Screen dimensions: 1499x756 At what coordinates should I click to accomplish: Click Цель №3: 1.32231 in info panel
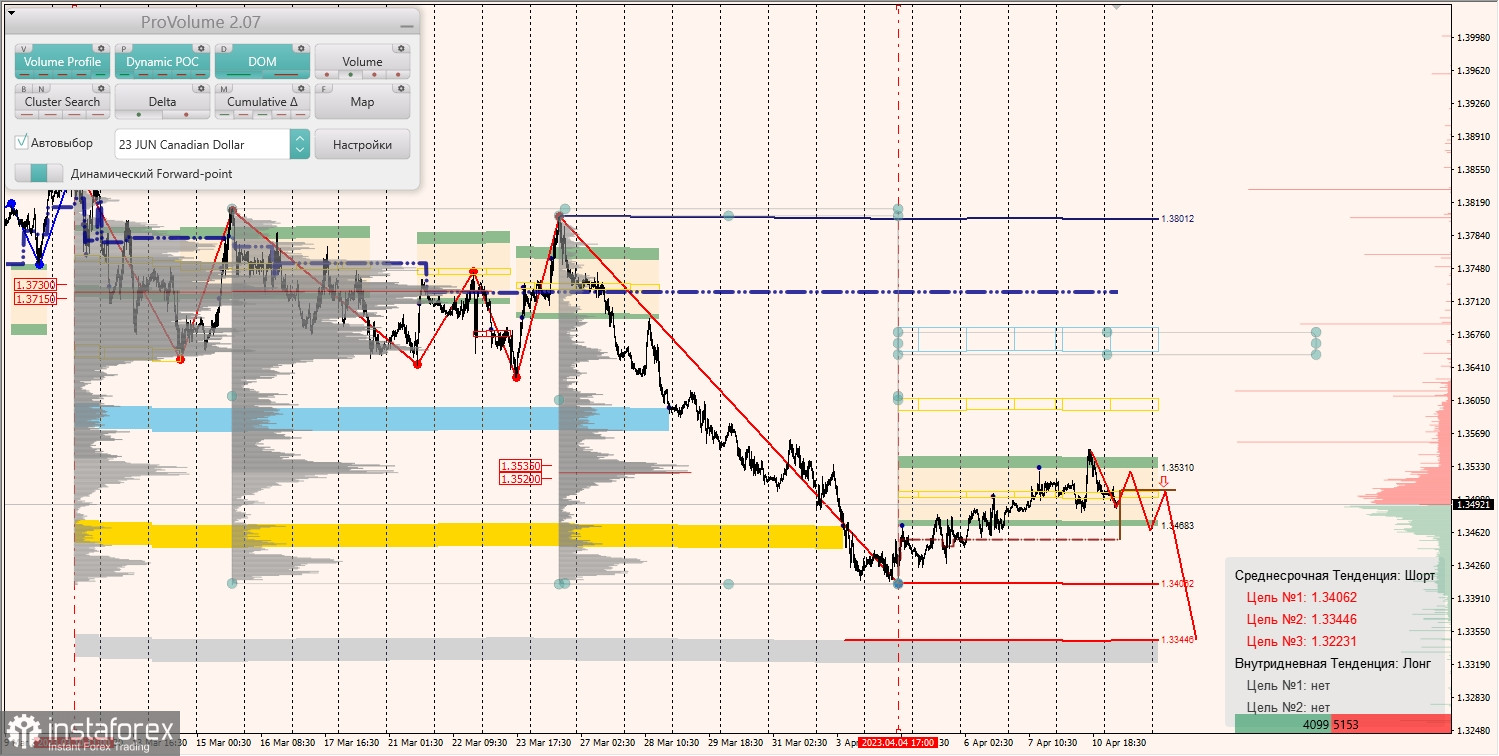click(1301, 641)
